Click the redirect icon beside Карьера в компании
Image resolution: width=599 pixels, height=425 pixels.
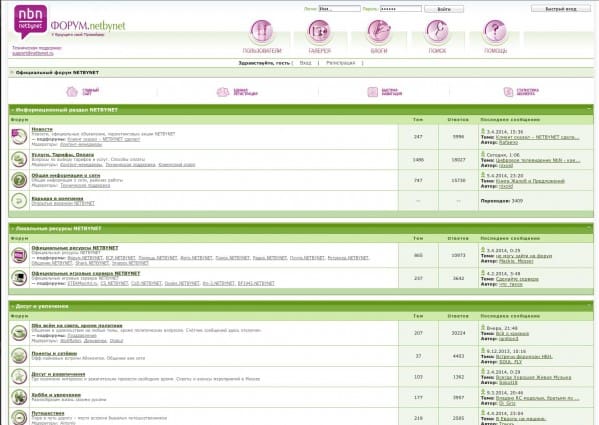[19, 200]
